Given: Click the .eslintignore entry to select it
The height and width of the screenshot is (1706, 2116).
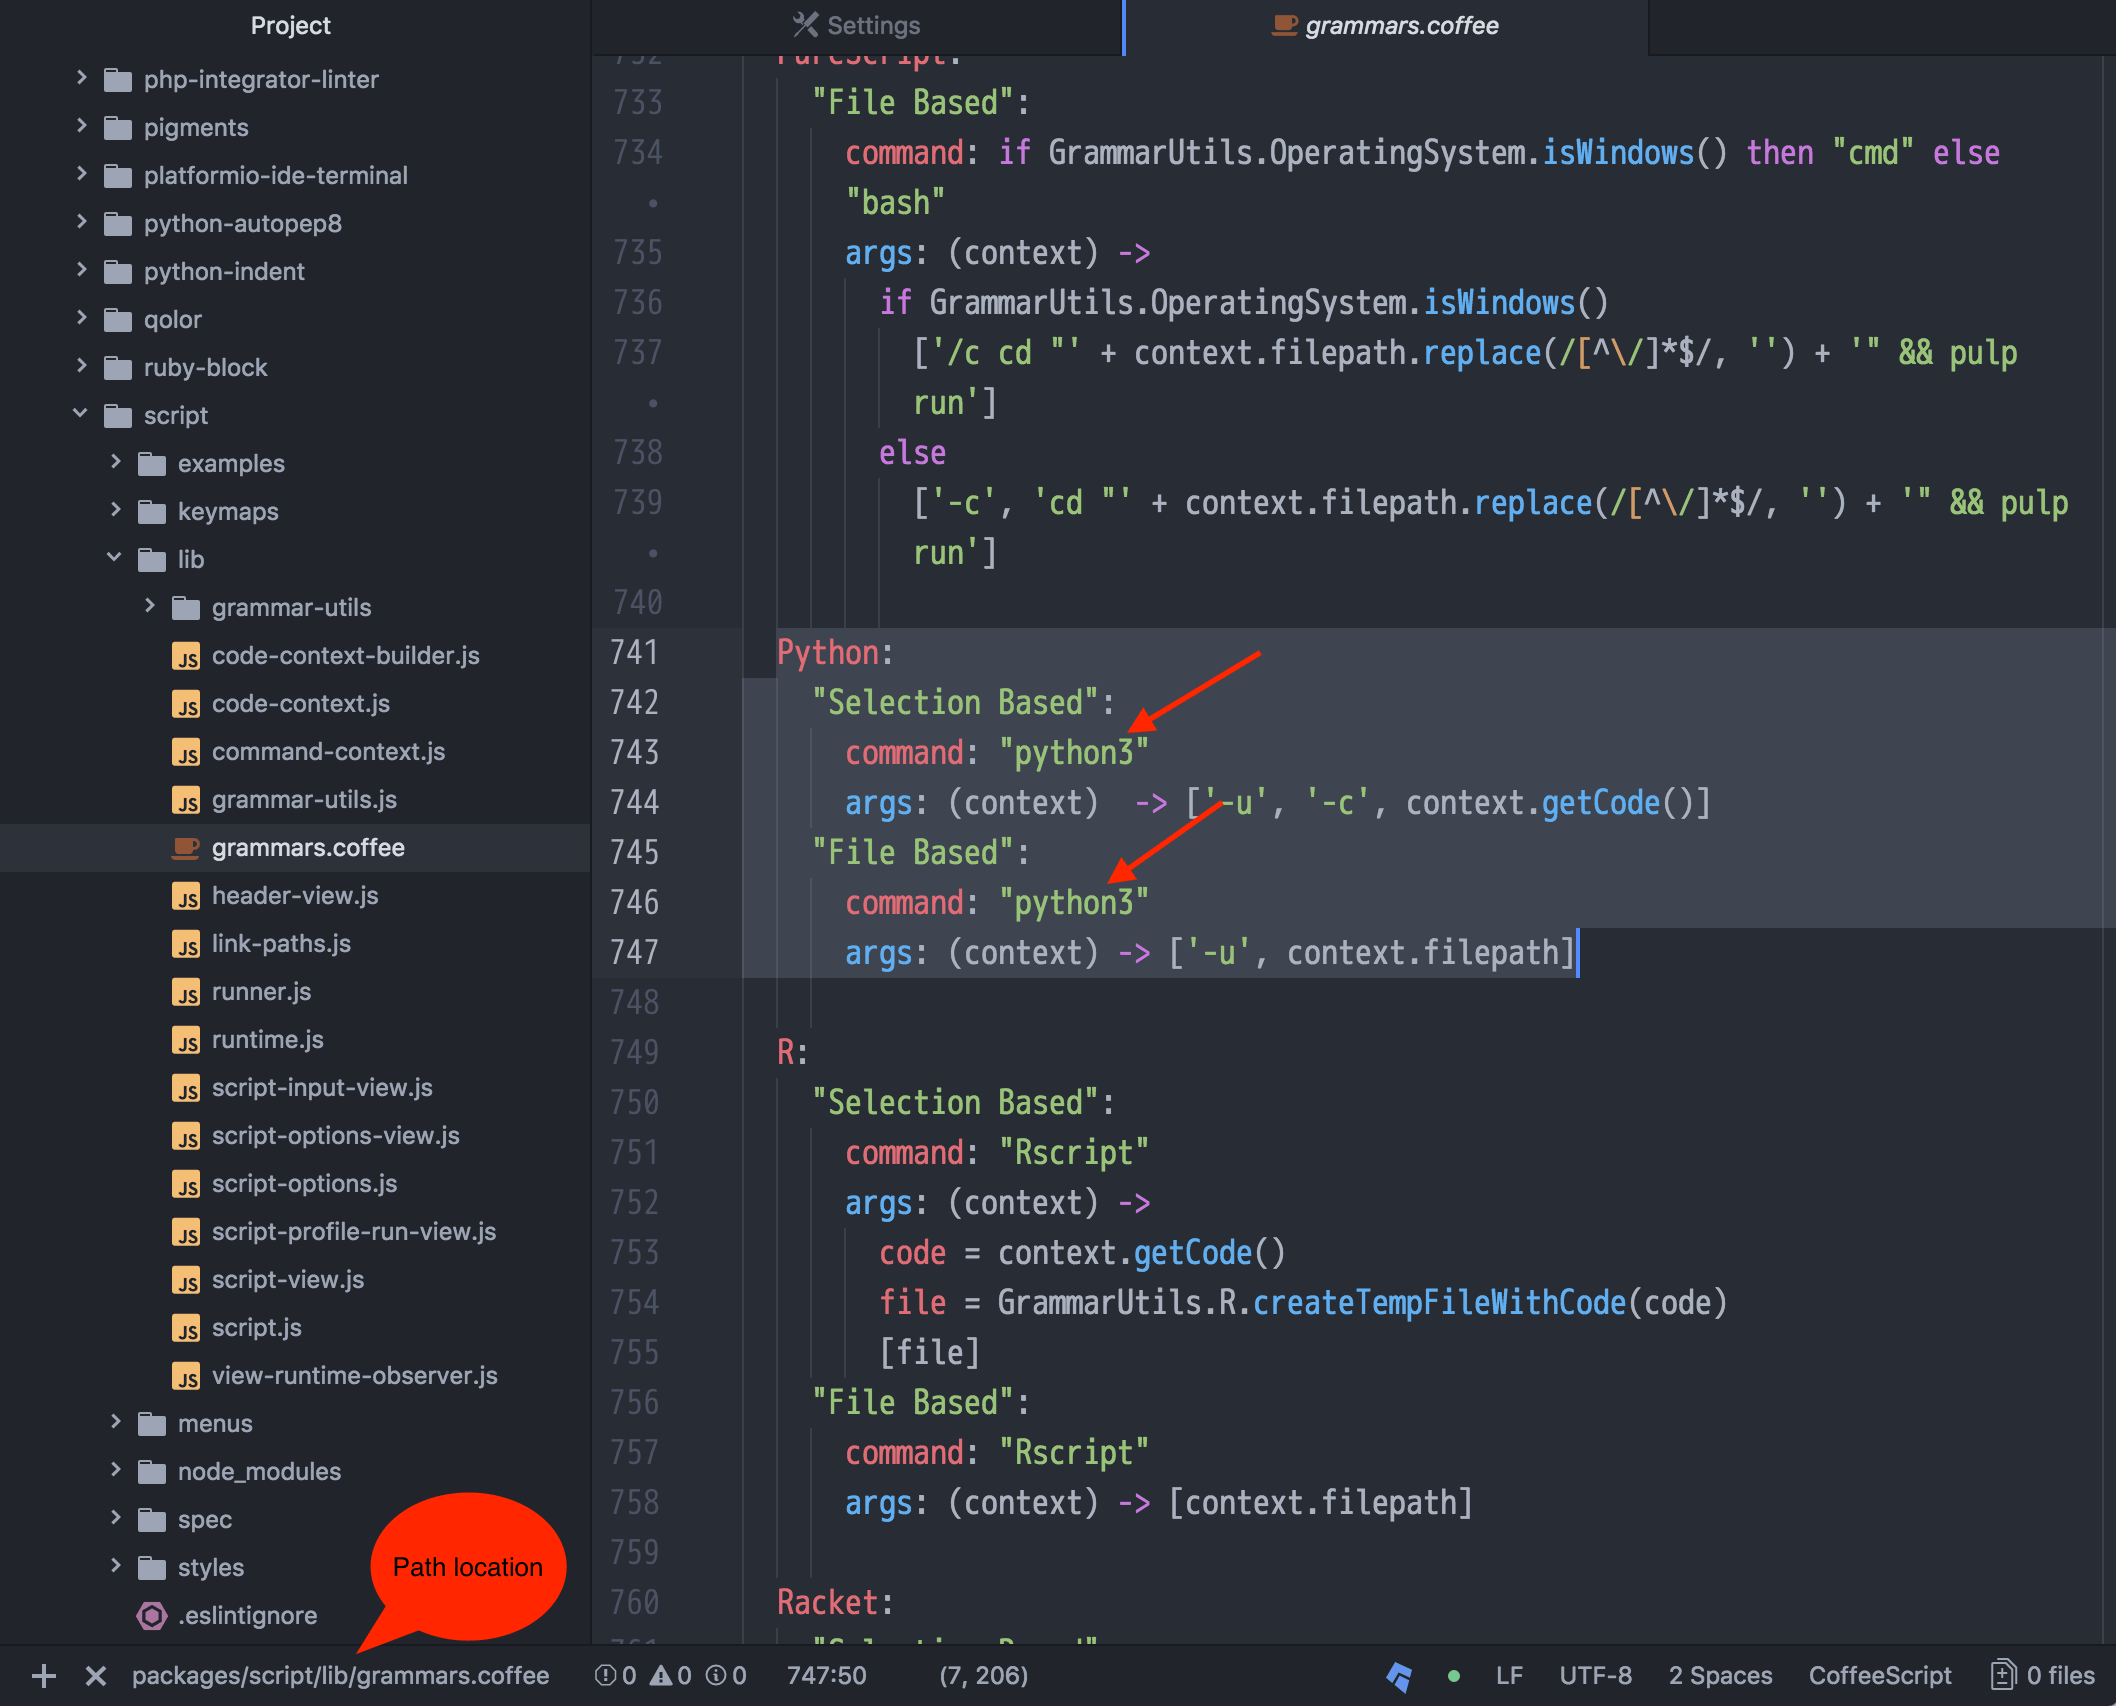Looking at the screenshot, I should (245, 1615).
